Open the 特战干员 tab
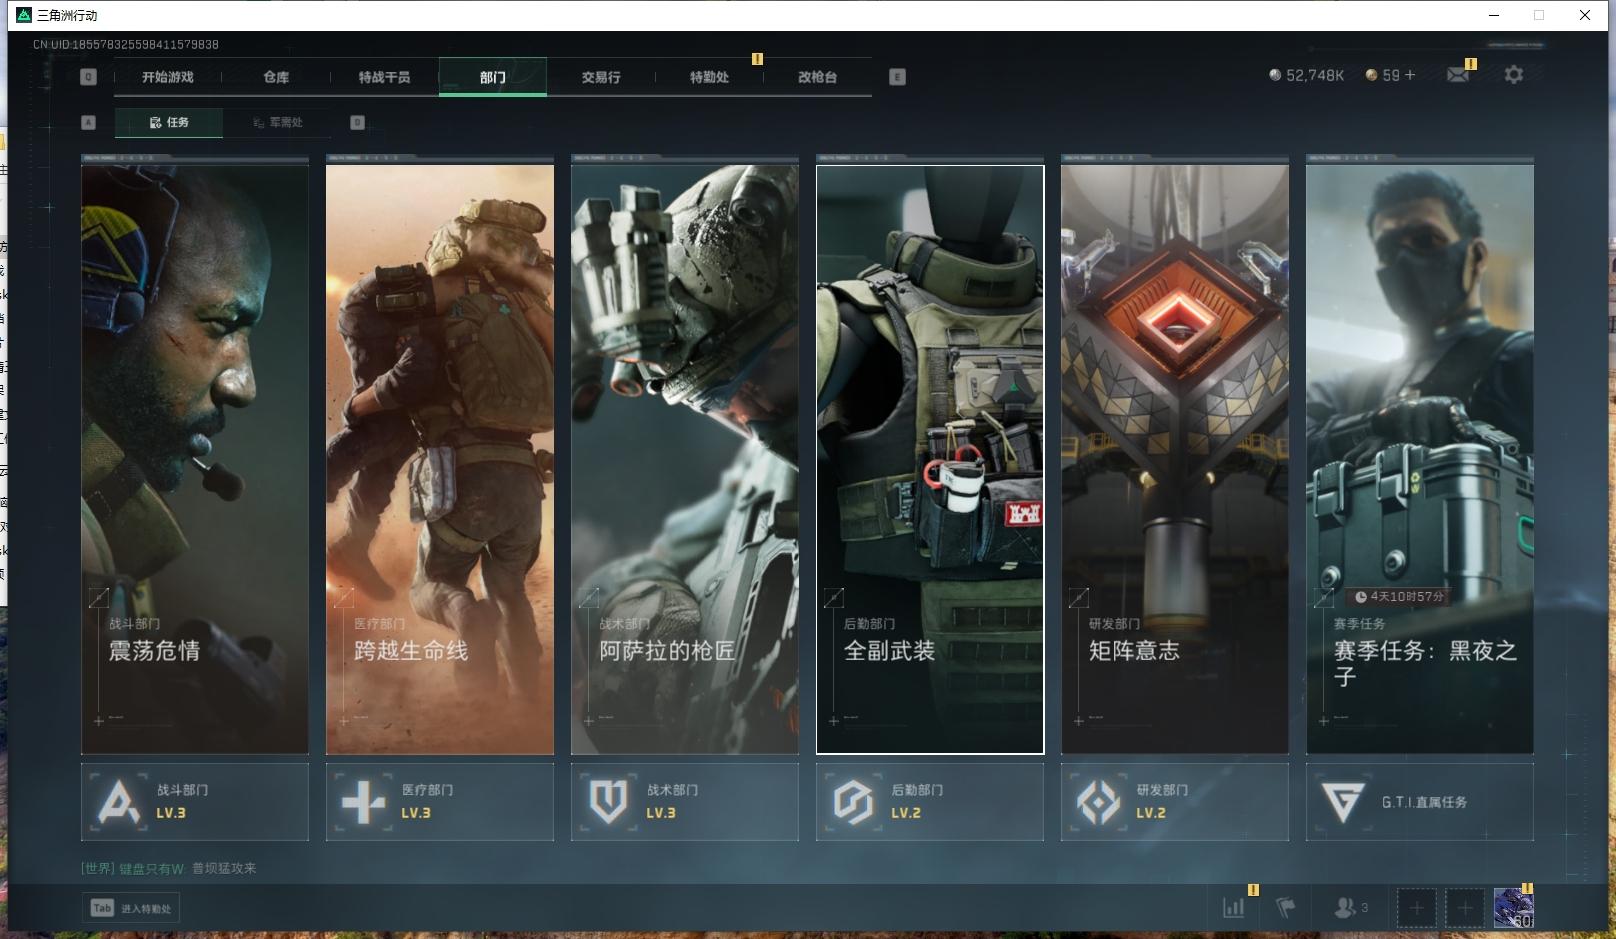 [384, 77]
